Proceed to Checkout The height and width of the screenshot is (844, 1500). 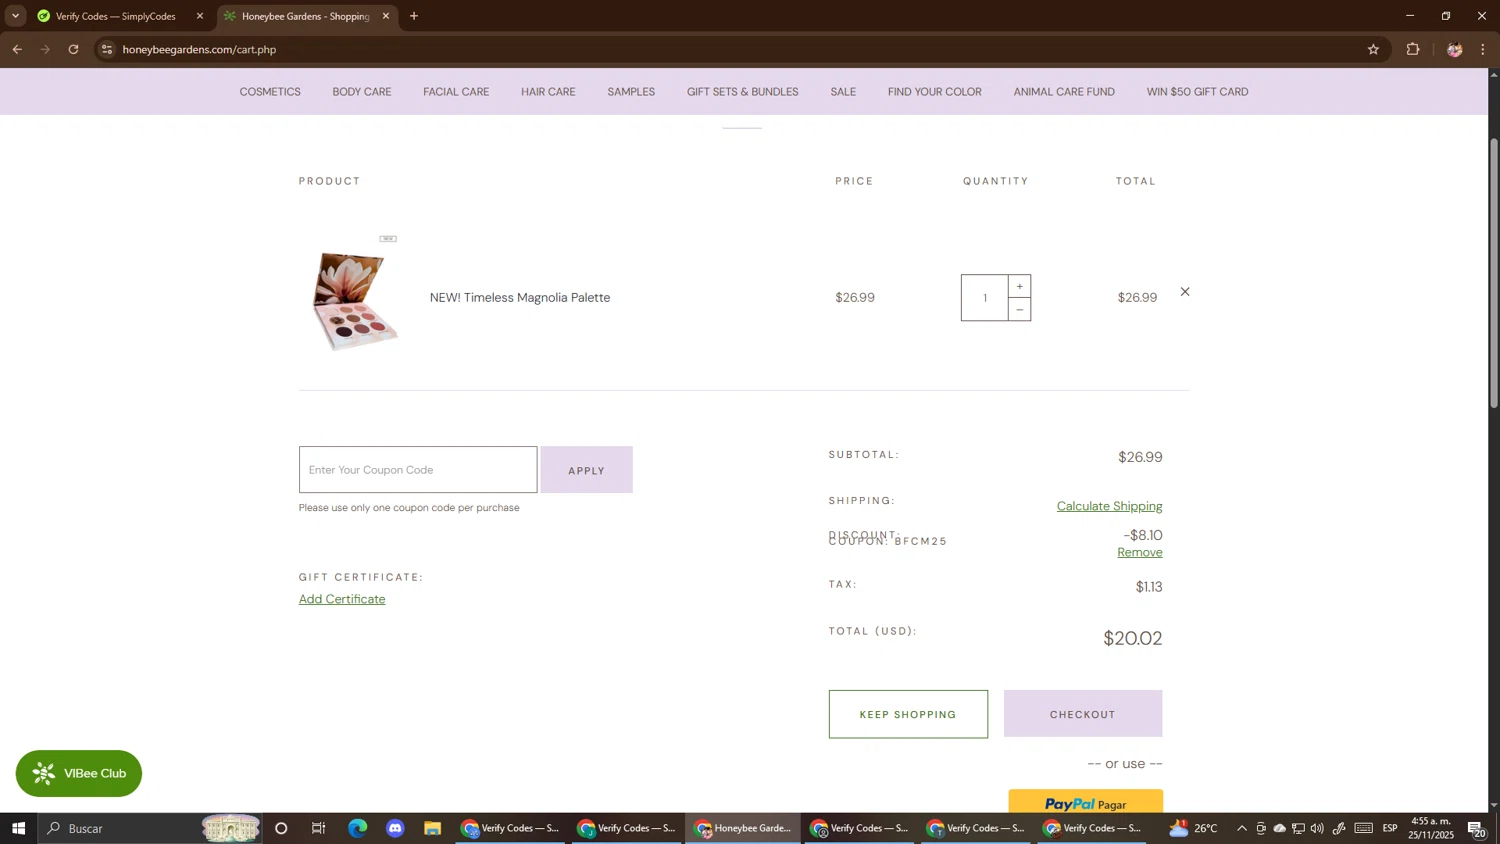(1083, 714)
